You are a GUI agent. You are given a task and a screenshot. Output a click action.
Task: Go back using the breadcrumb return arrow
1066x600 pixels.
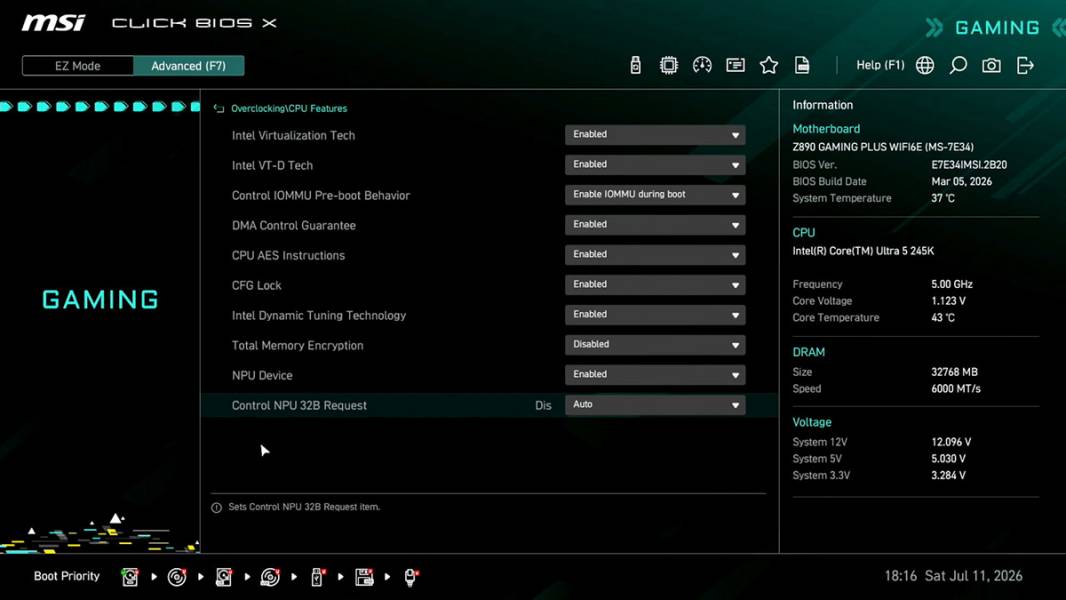[x=218, y=109]
